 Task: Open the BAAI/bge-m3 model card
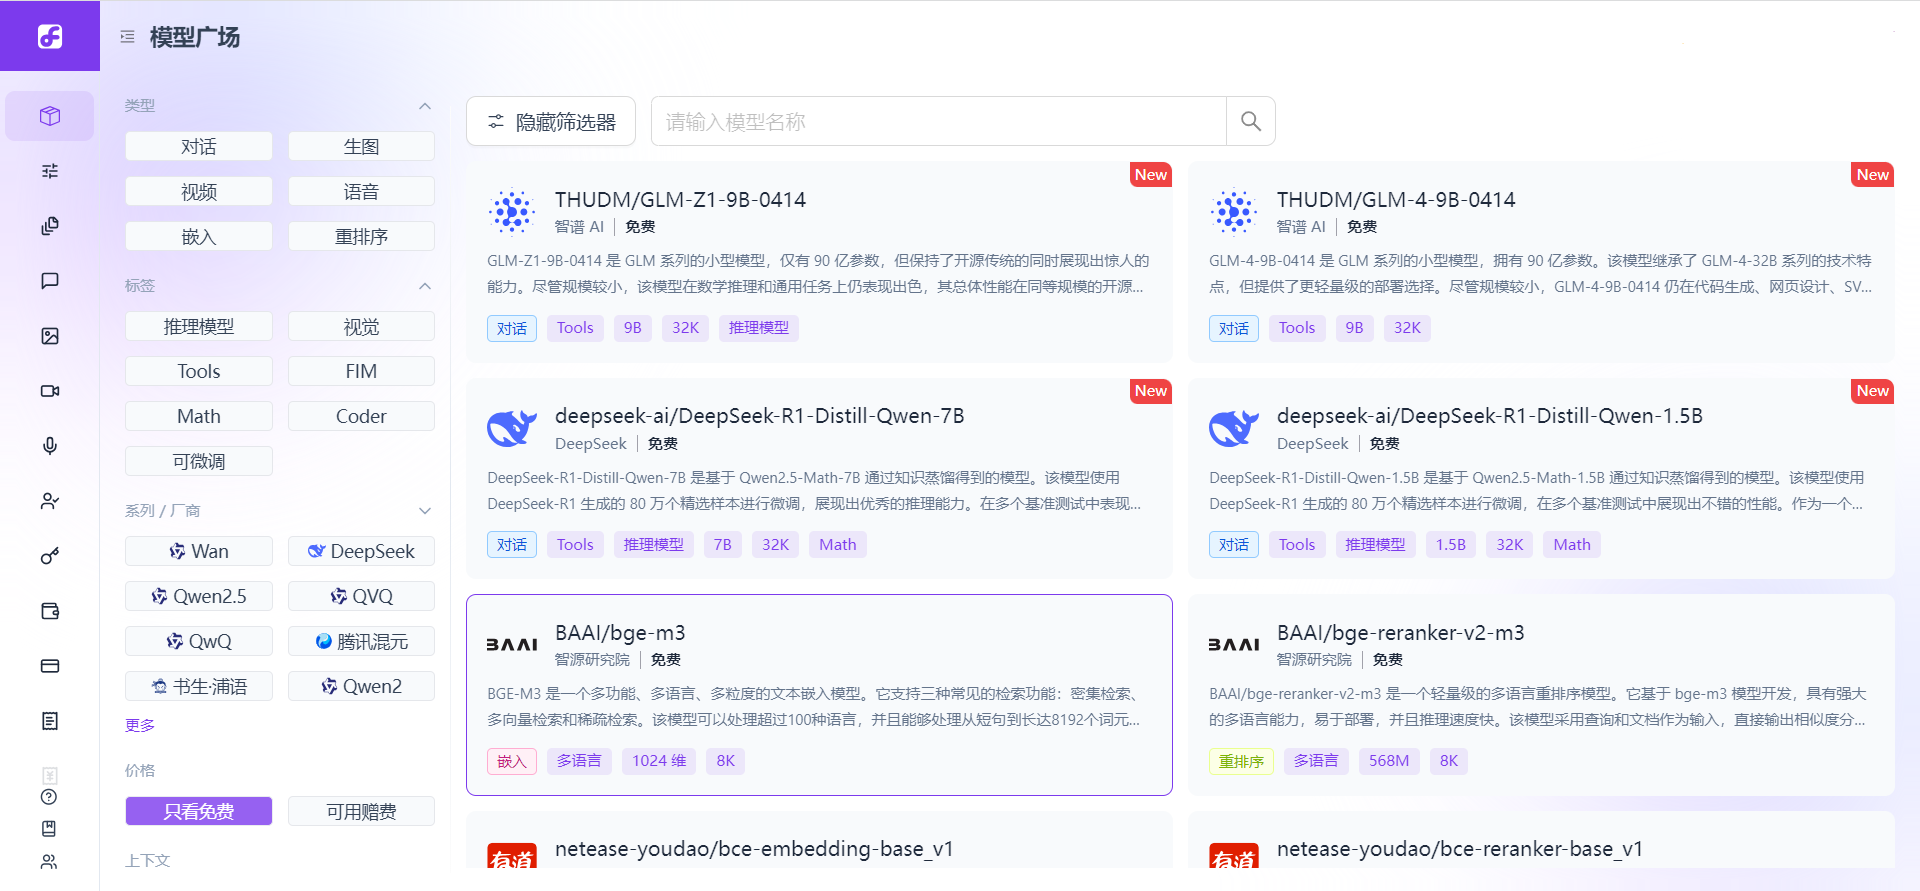[x=819, y=695]
